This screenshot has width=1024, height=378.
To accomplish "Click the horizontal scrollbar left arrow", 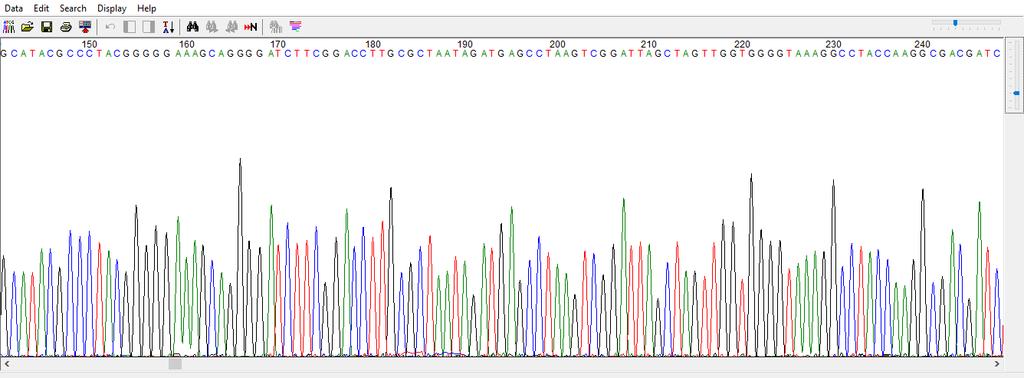I will 7,364.
